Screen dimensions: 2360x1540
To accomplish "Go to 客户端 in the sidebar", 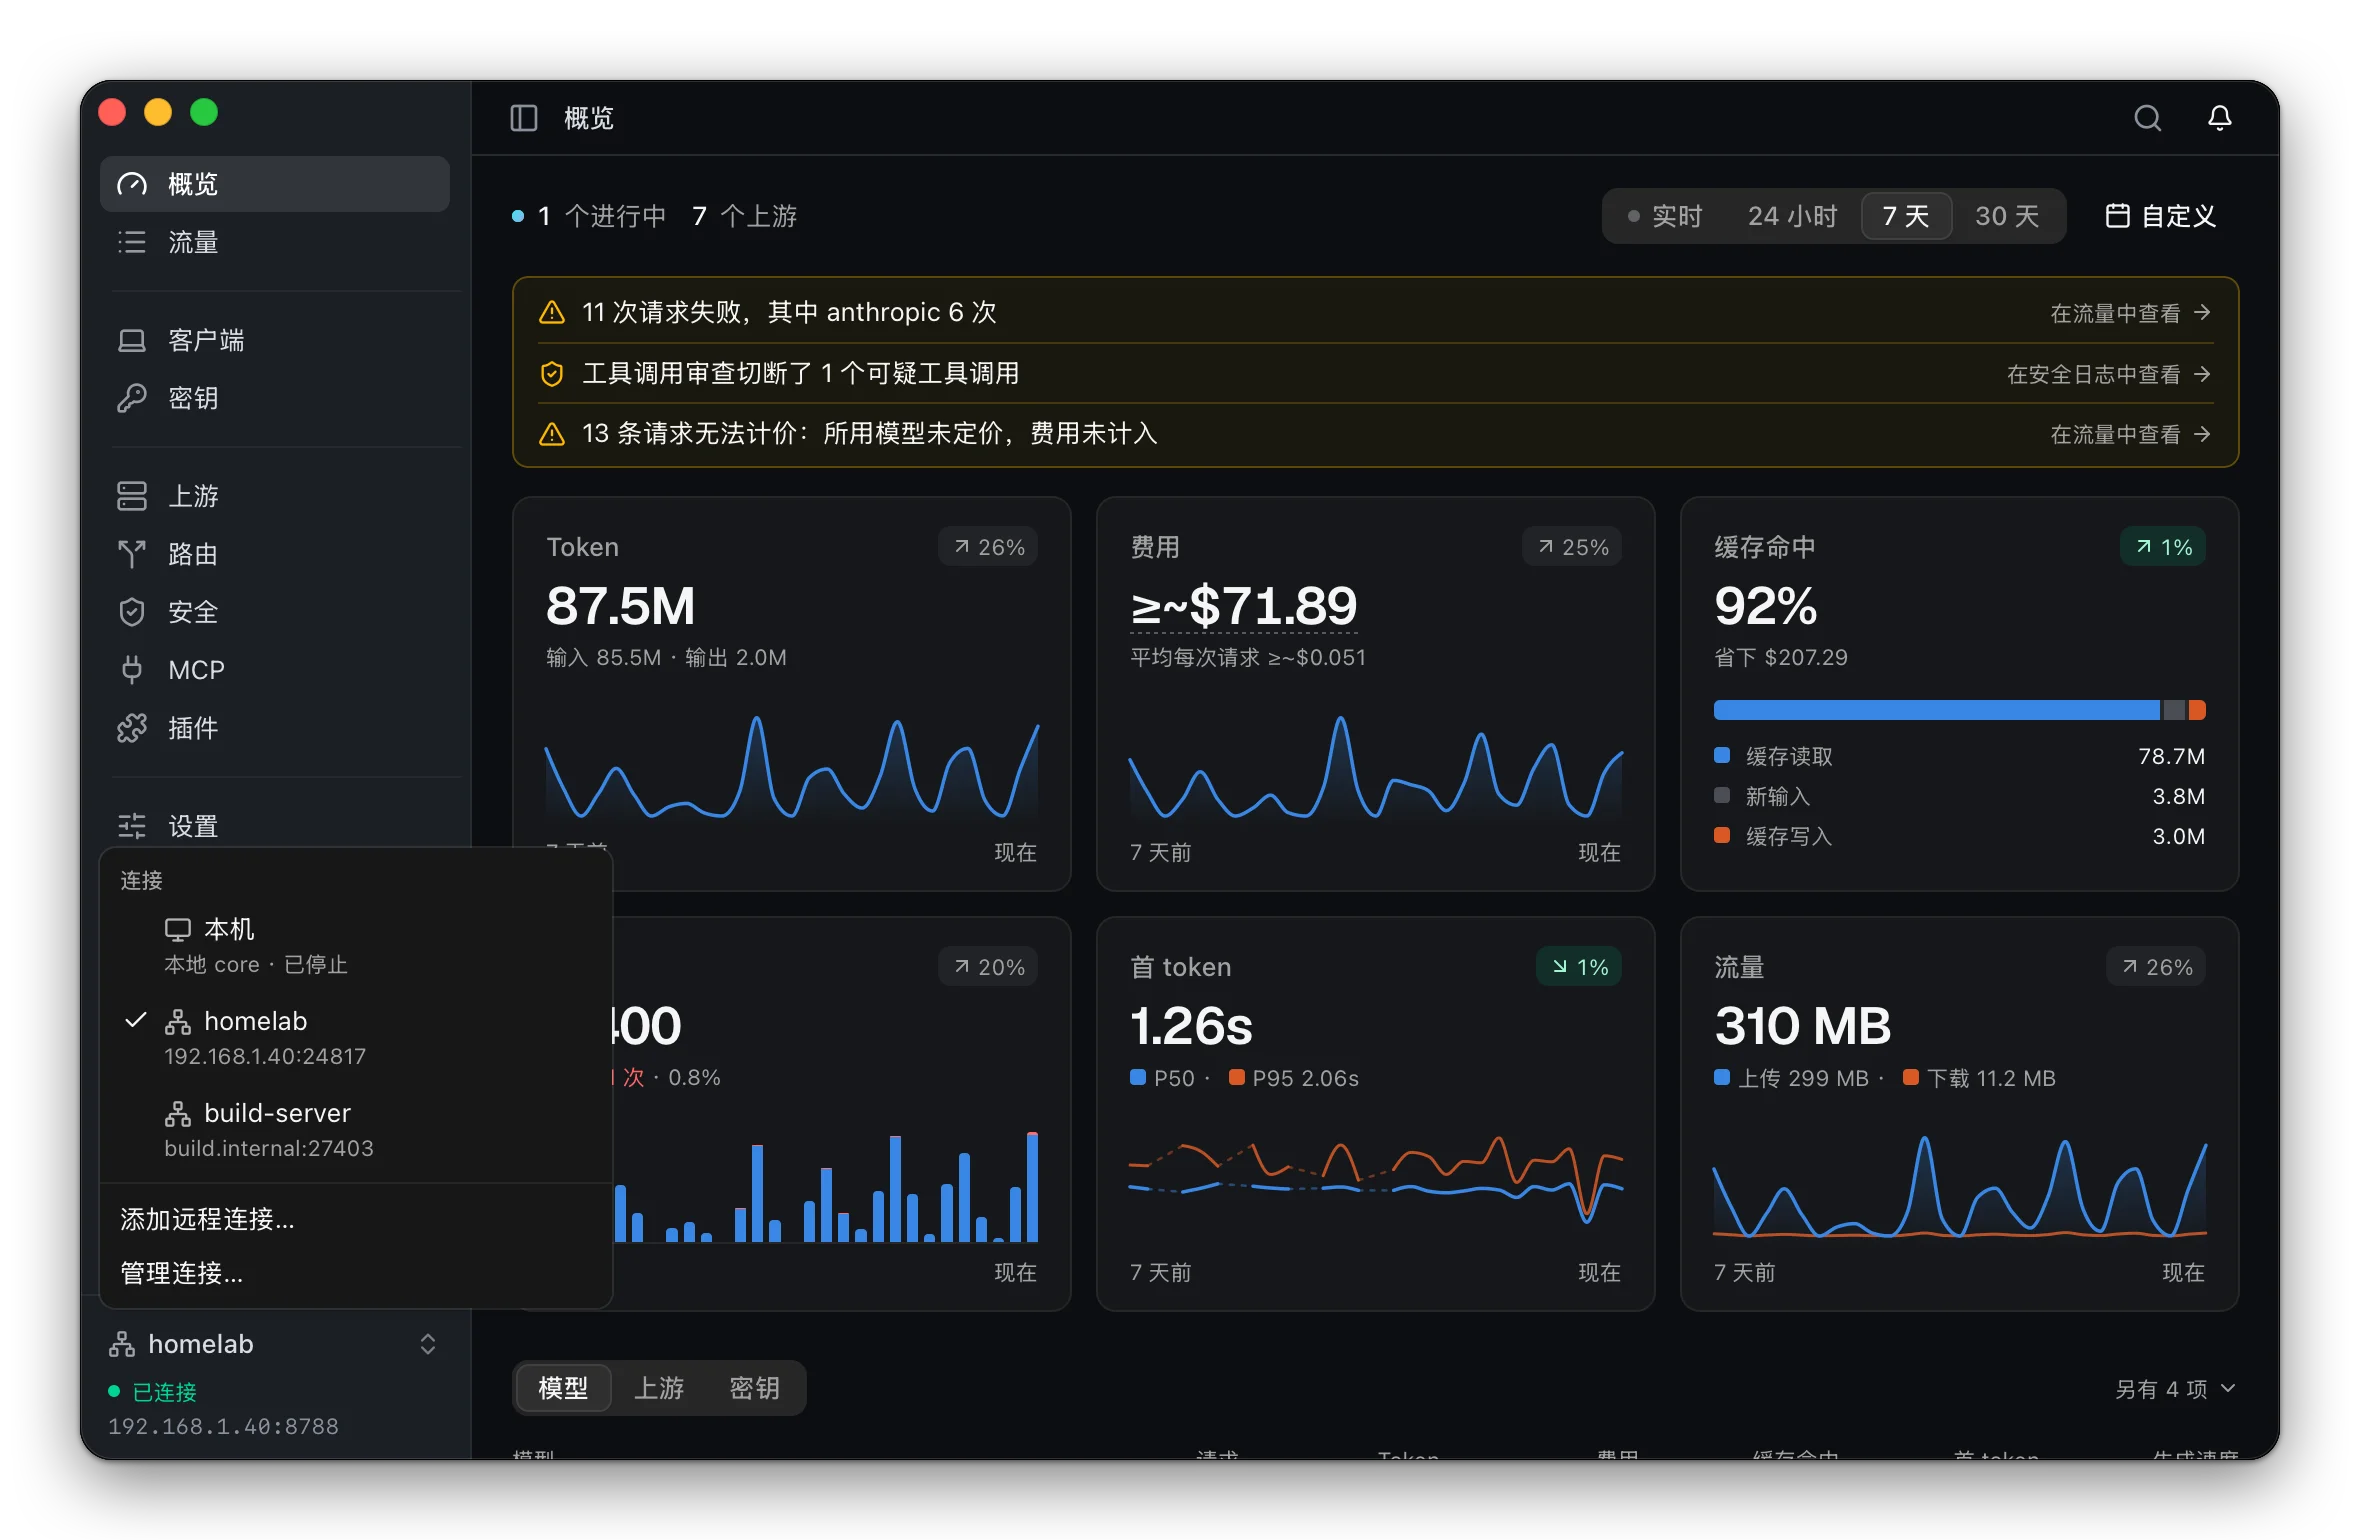I will (x=275, y=340).
